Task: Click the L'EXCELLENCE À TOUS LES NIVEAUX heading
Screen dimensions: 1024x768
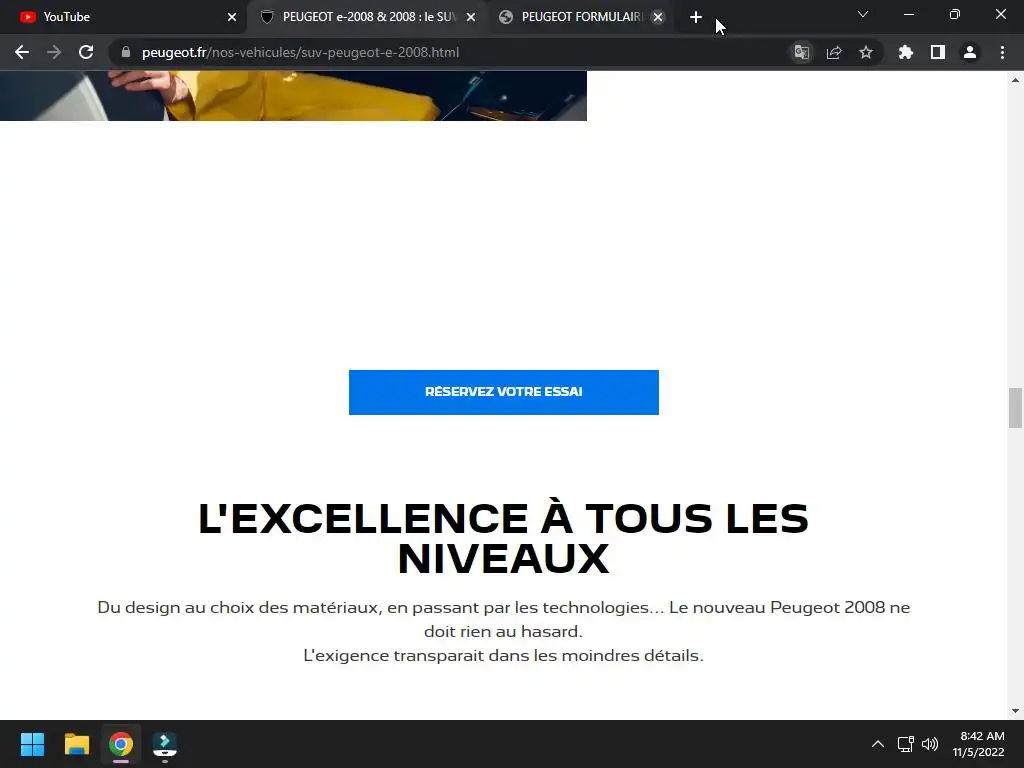Action: [504, 538]
